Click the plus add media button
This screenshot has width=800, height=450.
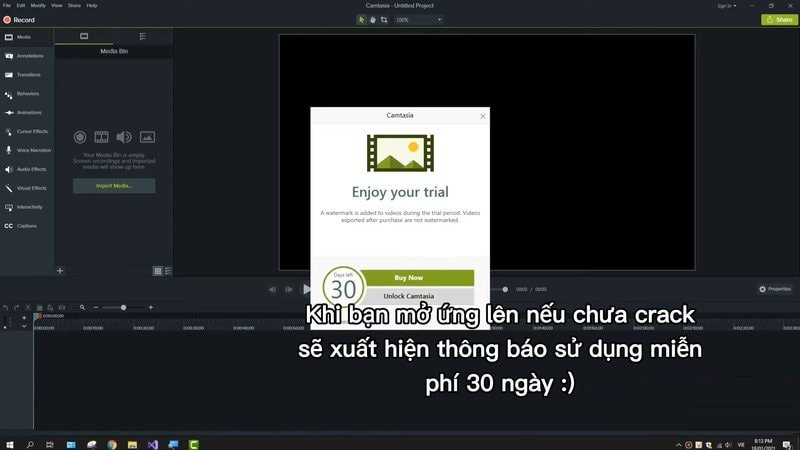pos(60,271)
